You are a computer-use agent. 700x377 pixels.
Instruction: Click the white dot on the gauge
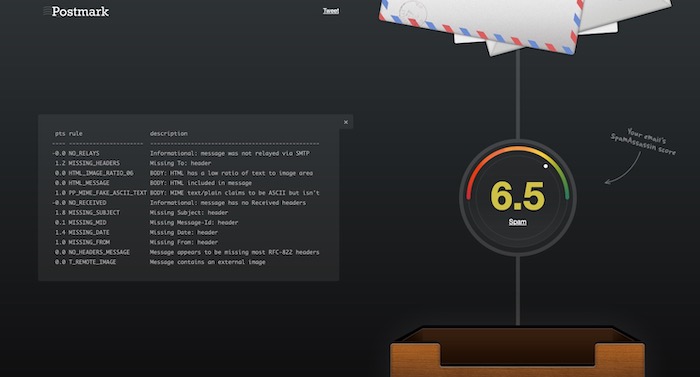click(x=545, y=166)
